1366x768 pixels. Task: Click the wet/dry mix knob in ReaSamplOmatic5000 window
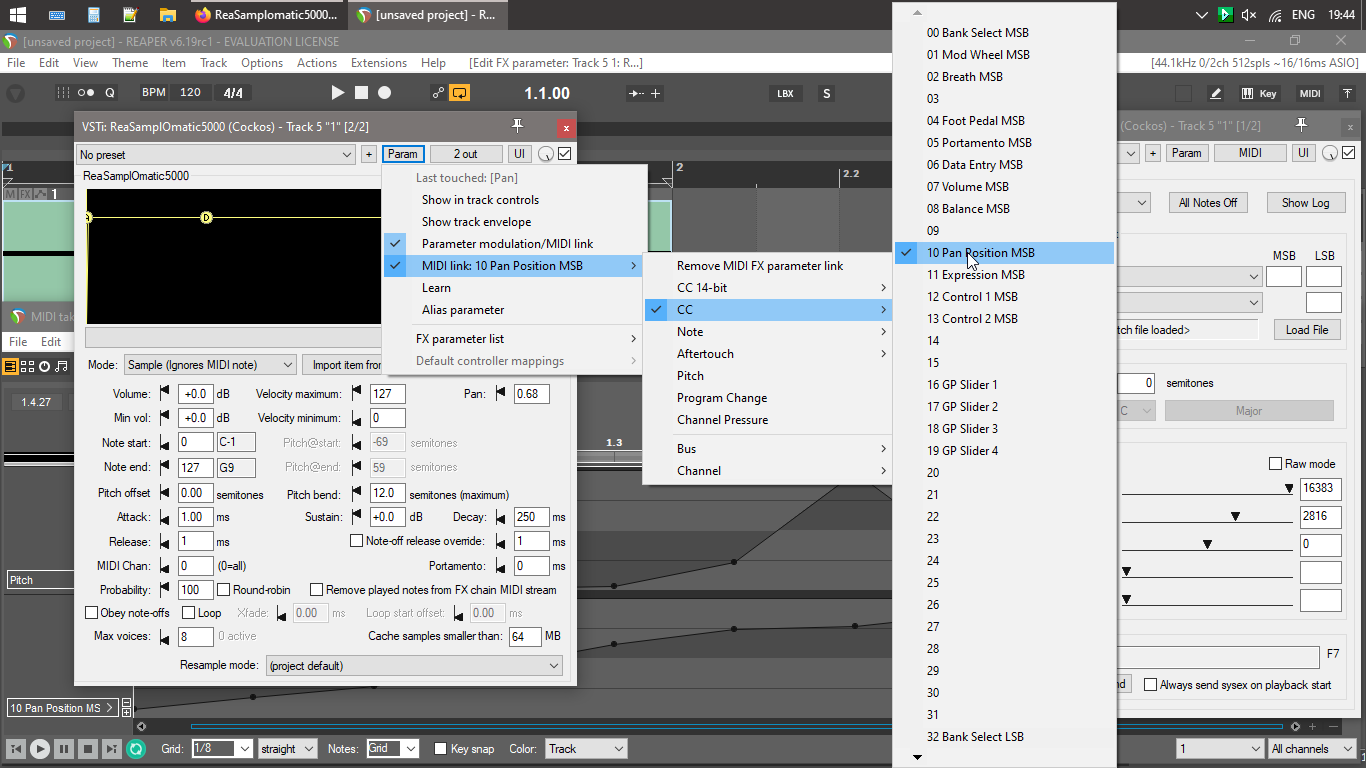[x=546, y=154]
